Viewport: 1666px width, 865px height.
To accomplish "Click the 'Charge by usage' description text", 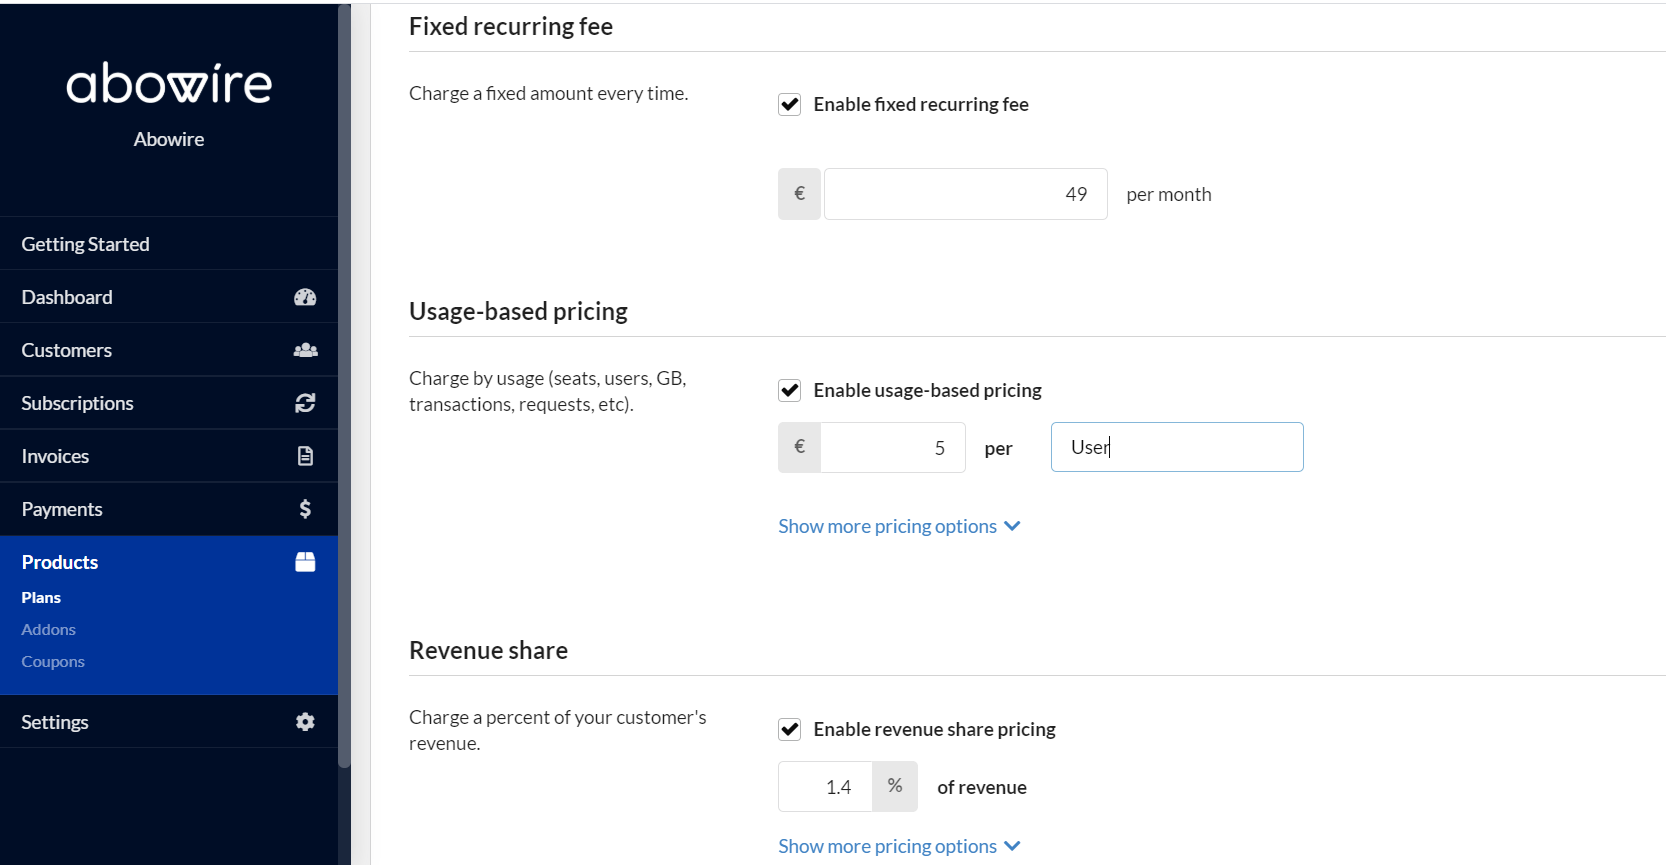I will [x=548, y=391].
